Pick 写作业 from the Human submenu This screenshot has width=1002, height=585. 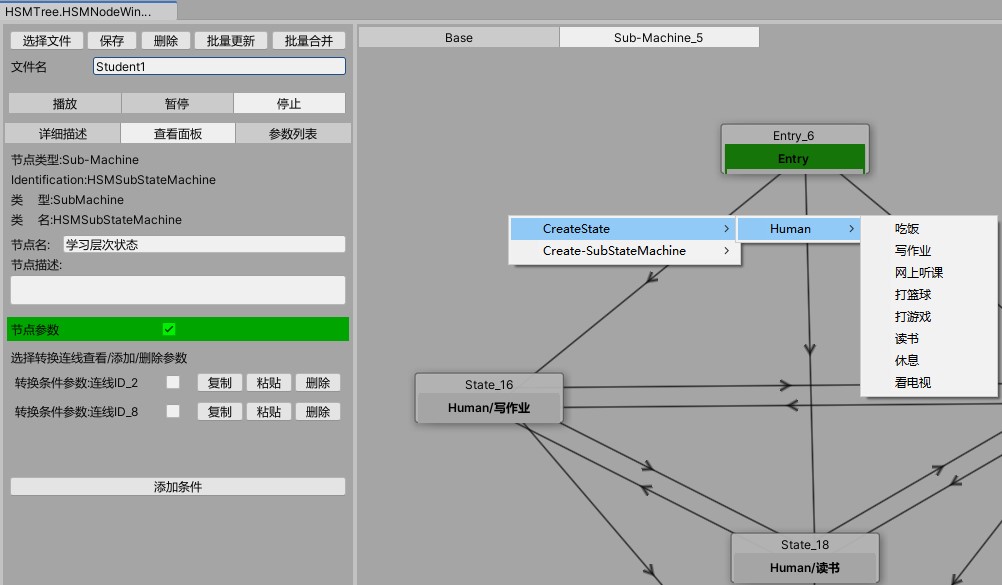pyautogui.click(x=929, y=251)
